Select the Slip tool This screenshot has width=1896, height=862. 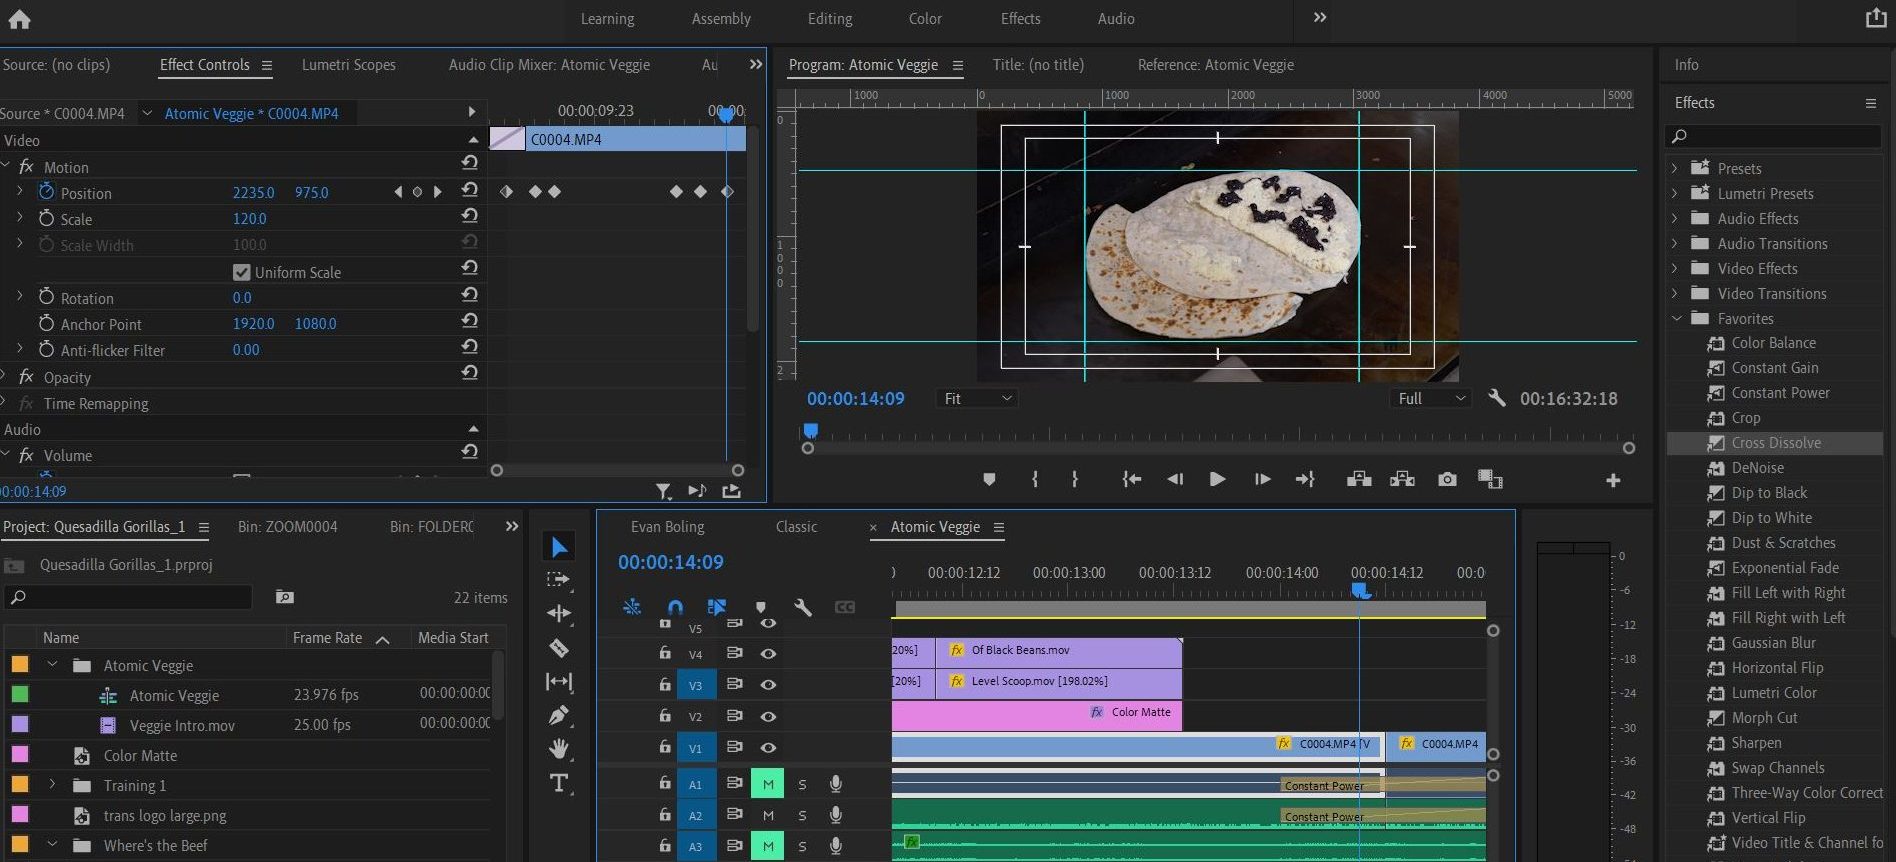(x=559, y=682)
